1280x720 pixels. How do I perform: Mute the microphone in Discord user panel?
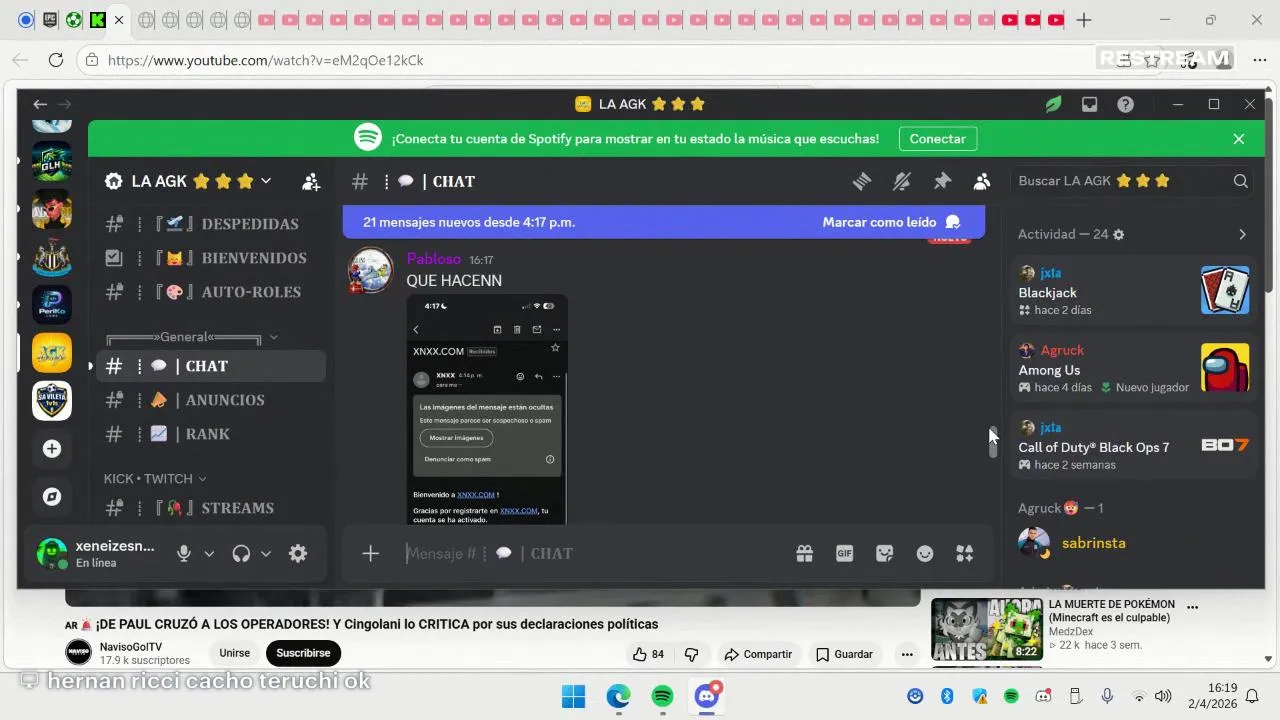(x=184, y=553)
